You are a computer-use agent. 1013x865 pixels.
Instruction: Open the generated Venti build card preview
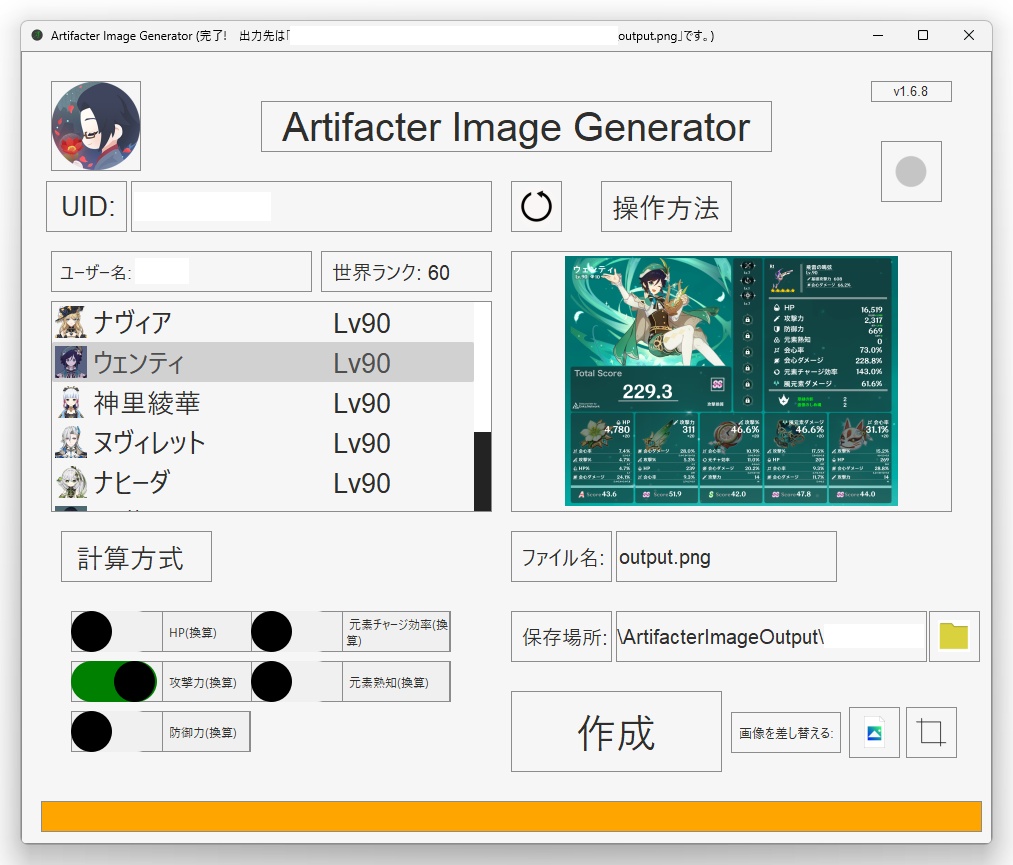coord(731,381)
